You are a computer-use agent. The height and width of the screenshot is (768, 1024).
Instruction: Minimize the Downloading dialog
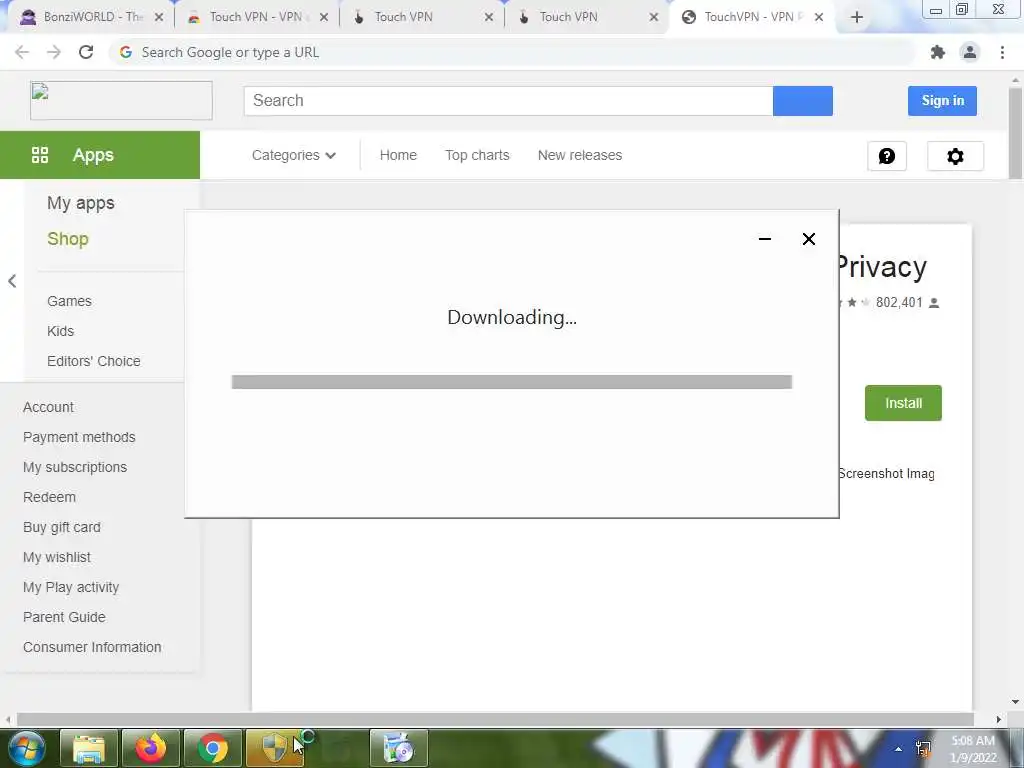click(x=765, y=239)
